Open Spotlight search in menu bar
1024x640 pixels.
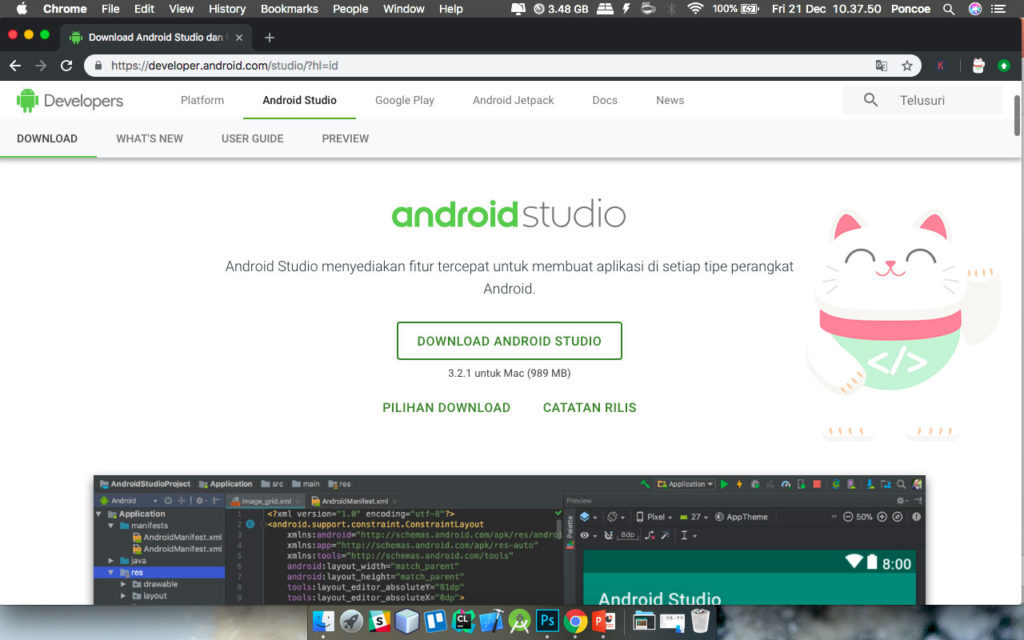(x=949, y=8)
